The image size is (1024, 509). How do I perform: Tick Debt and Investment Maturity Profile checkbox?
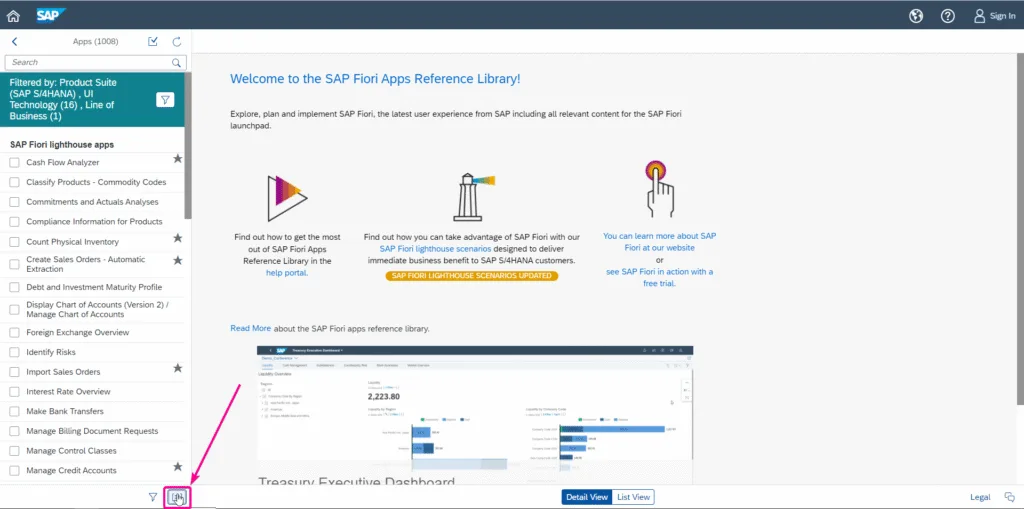pos(14,287)
